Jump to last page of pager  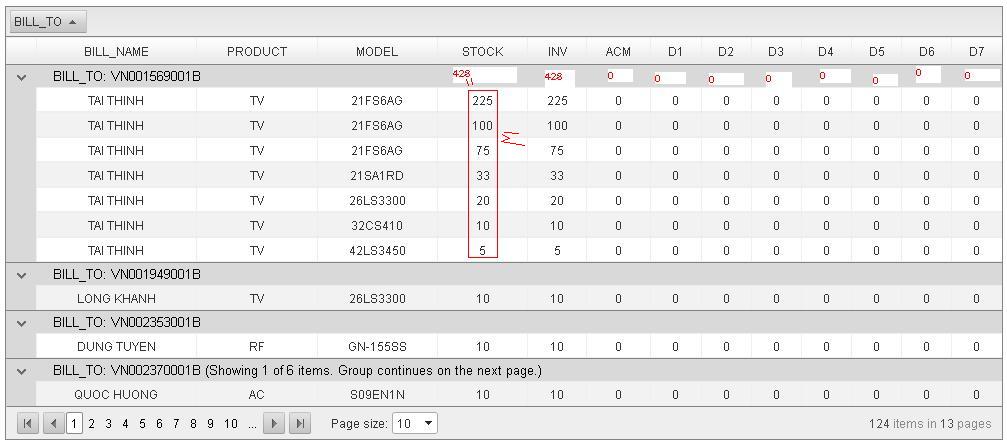coord(299,424)
